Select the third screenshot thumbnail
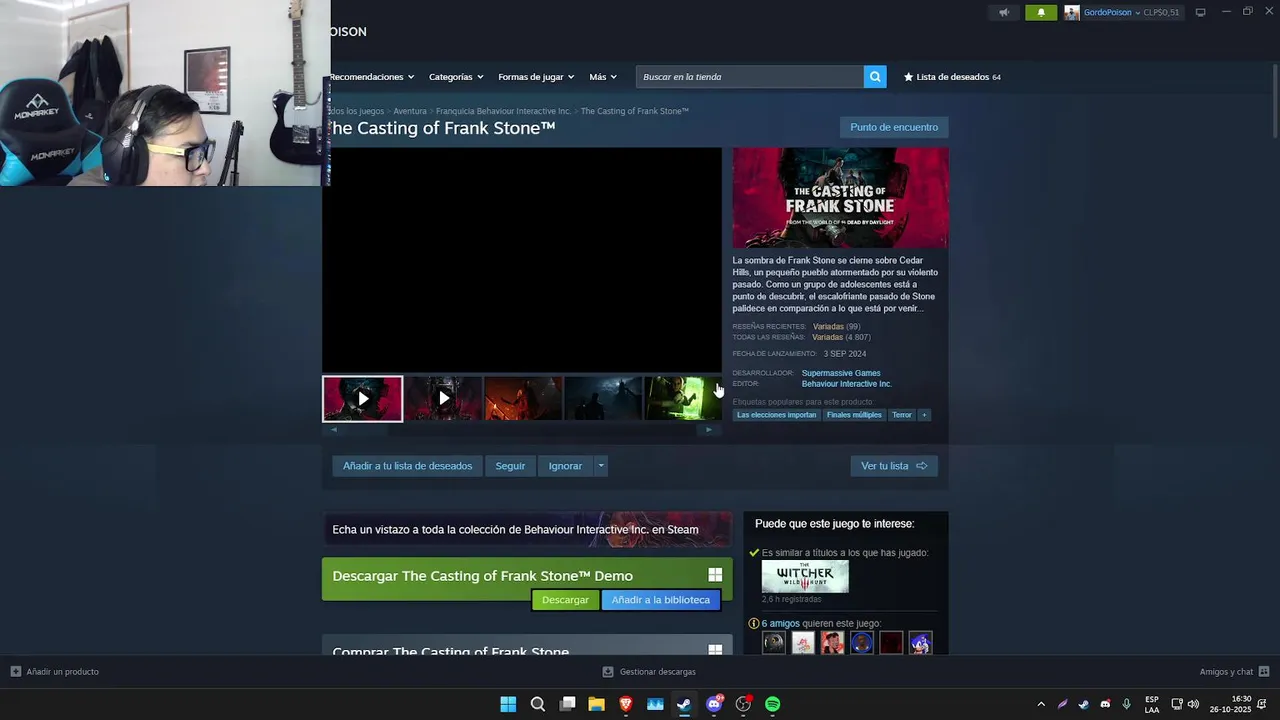Viewport: 1280px width, 720px height. click(x=523, y=399)
